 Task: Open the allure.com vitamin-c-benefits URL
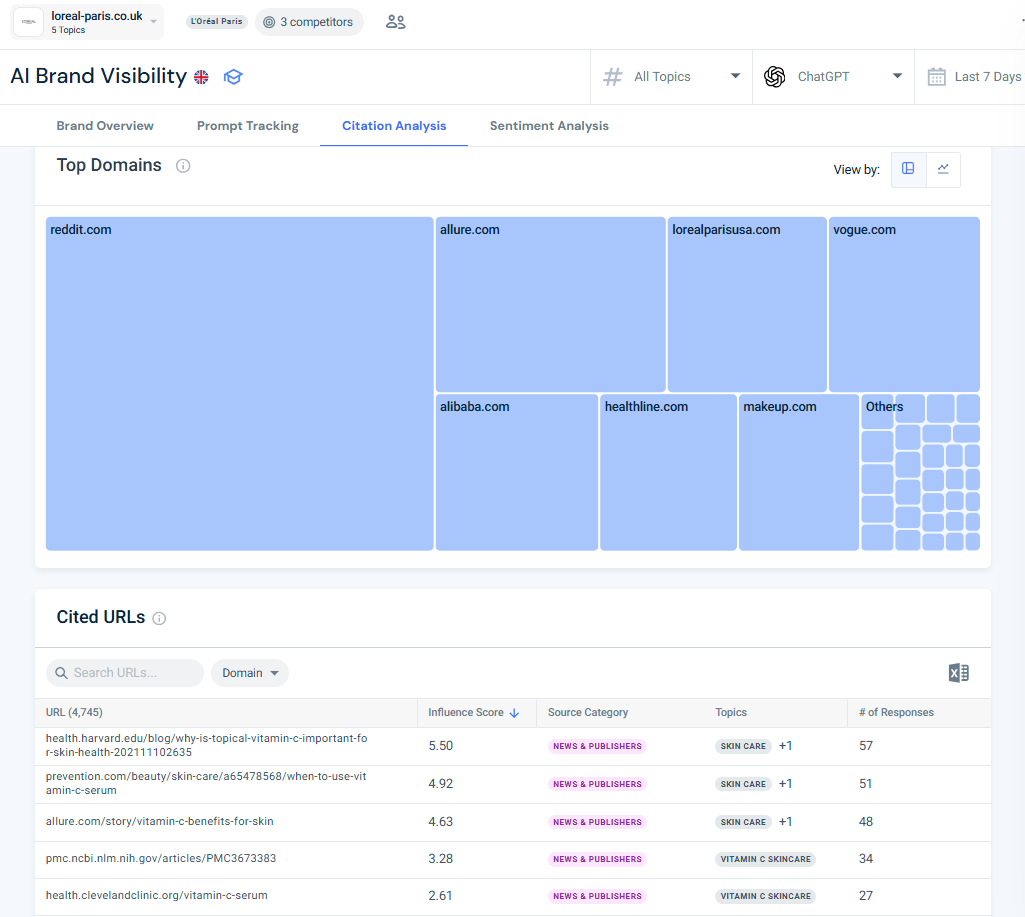[160, 821]
